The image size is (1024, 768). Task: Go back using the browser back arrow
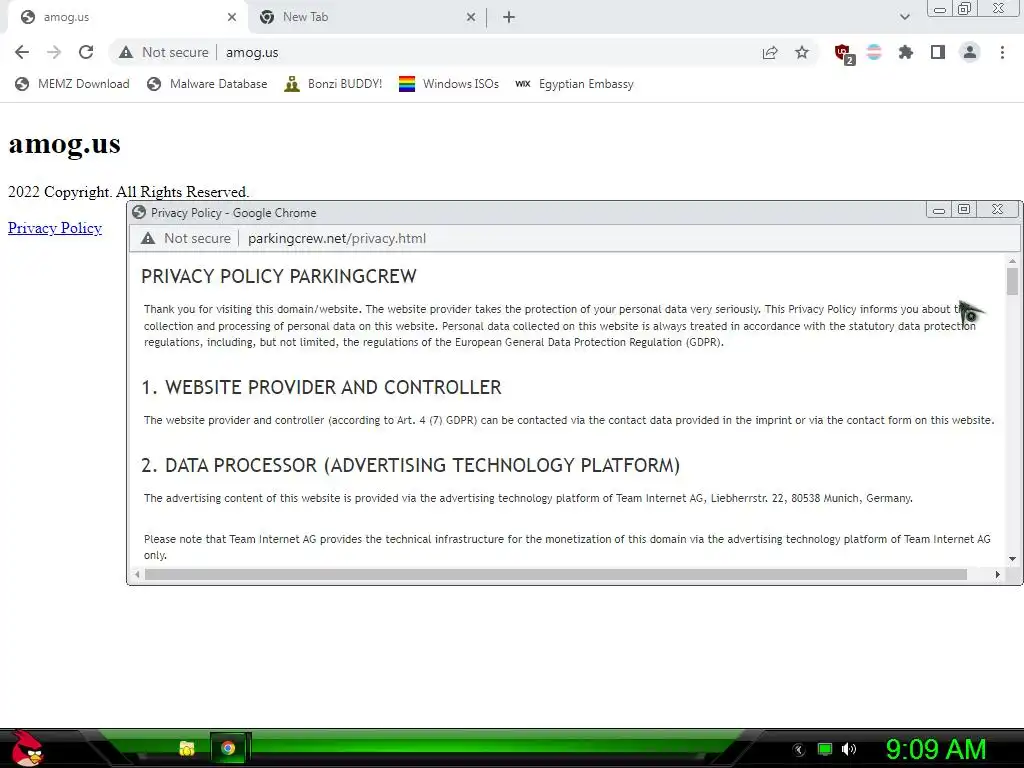pos(22,52)
